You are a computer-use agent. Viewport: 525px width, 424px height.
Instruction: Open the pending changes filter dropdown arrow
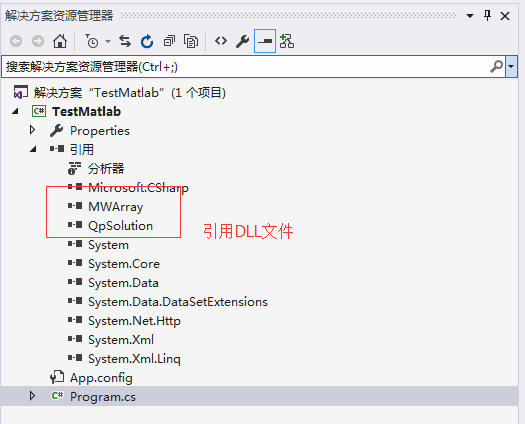pyautogui.click(x=108, y=42)
